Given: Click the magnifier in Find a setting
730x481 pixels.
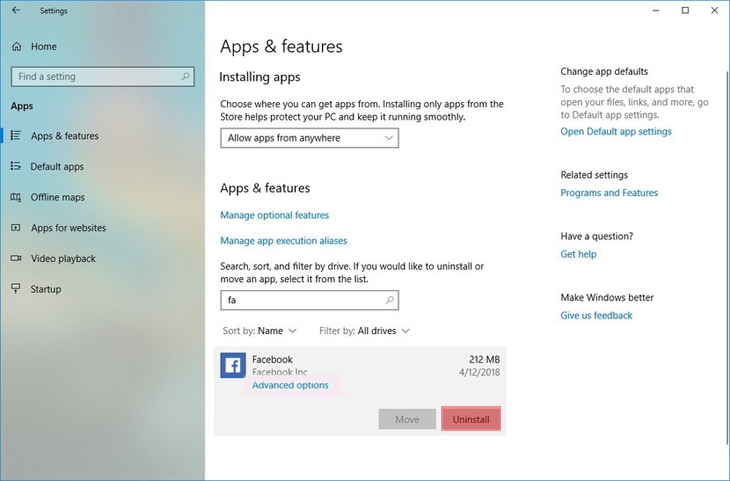Looking at the screenshot, I should tap(185, 76).
